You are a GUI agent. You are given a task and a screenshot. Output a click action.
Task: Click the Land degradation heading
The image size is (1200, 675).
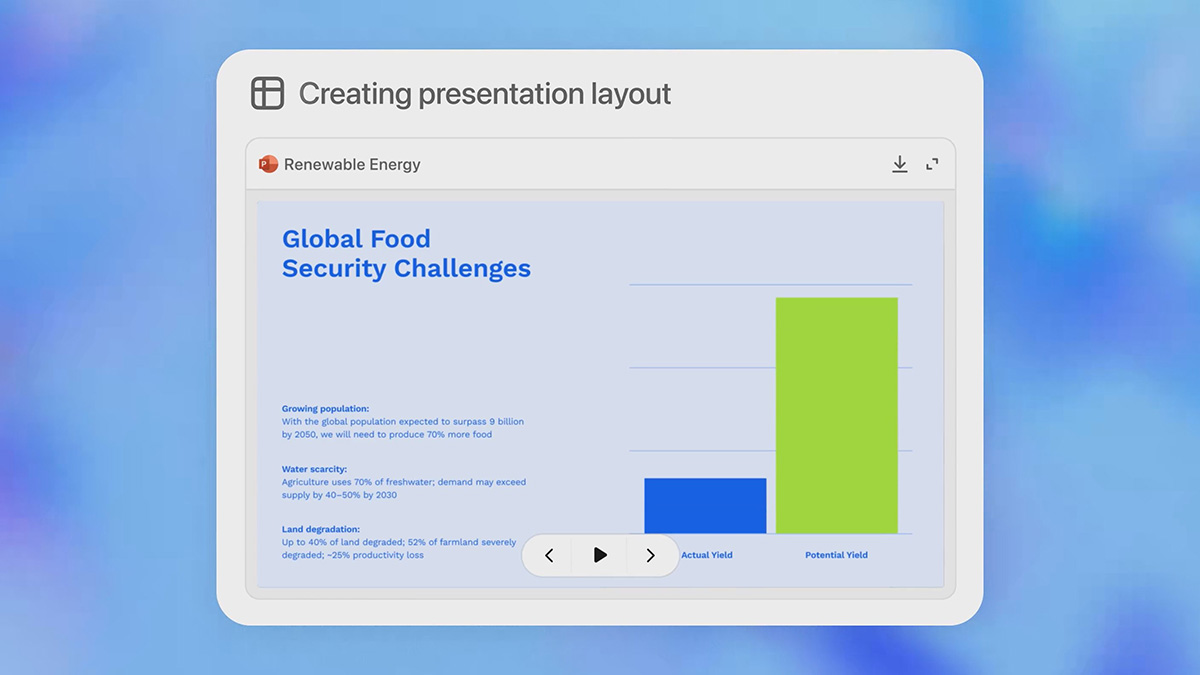(320, 529)
